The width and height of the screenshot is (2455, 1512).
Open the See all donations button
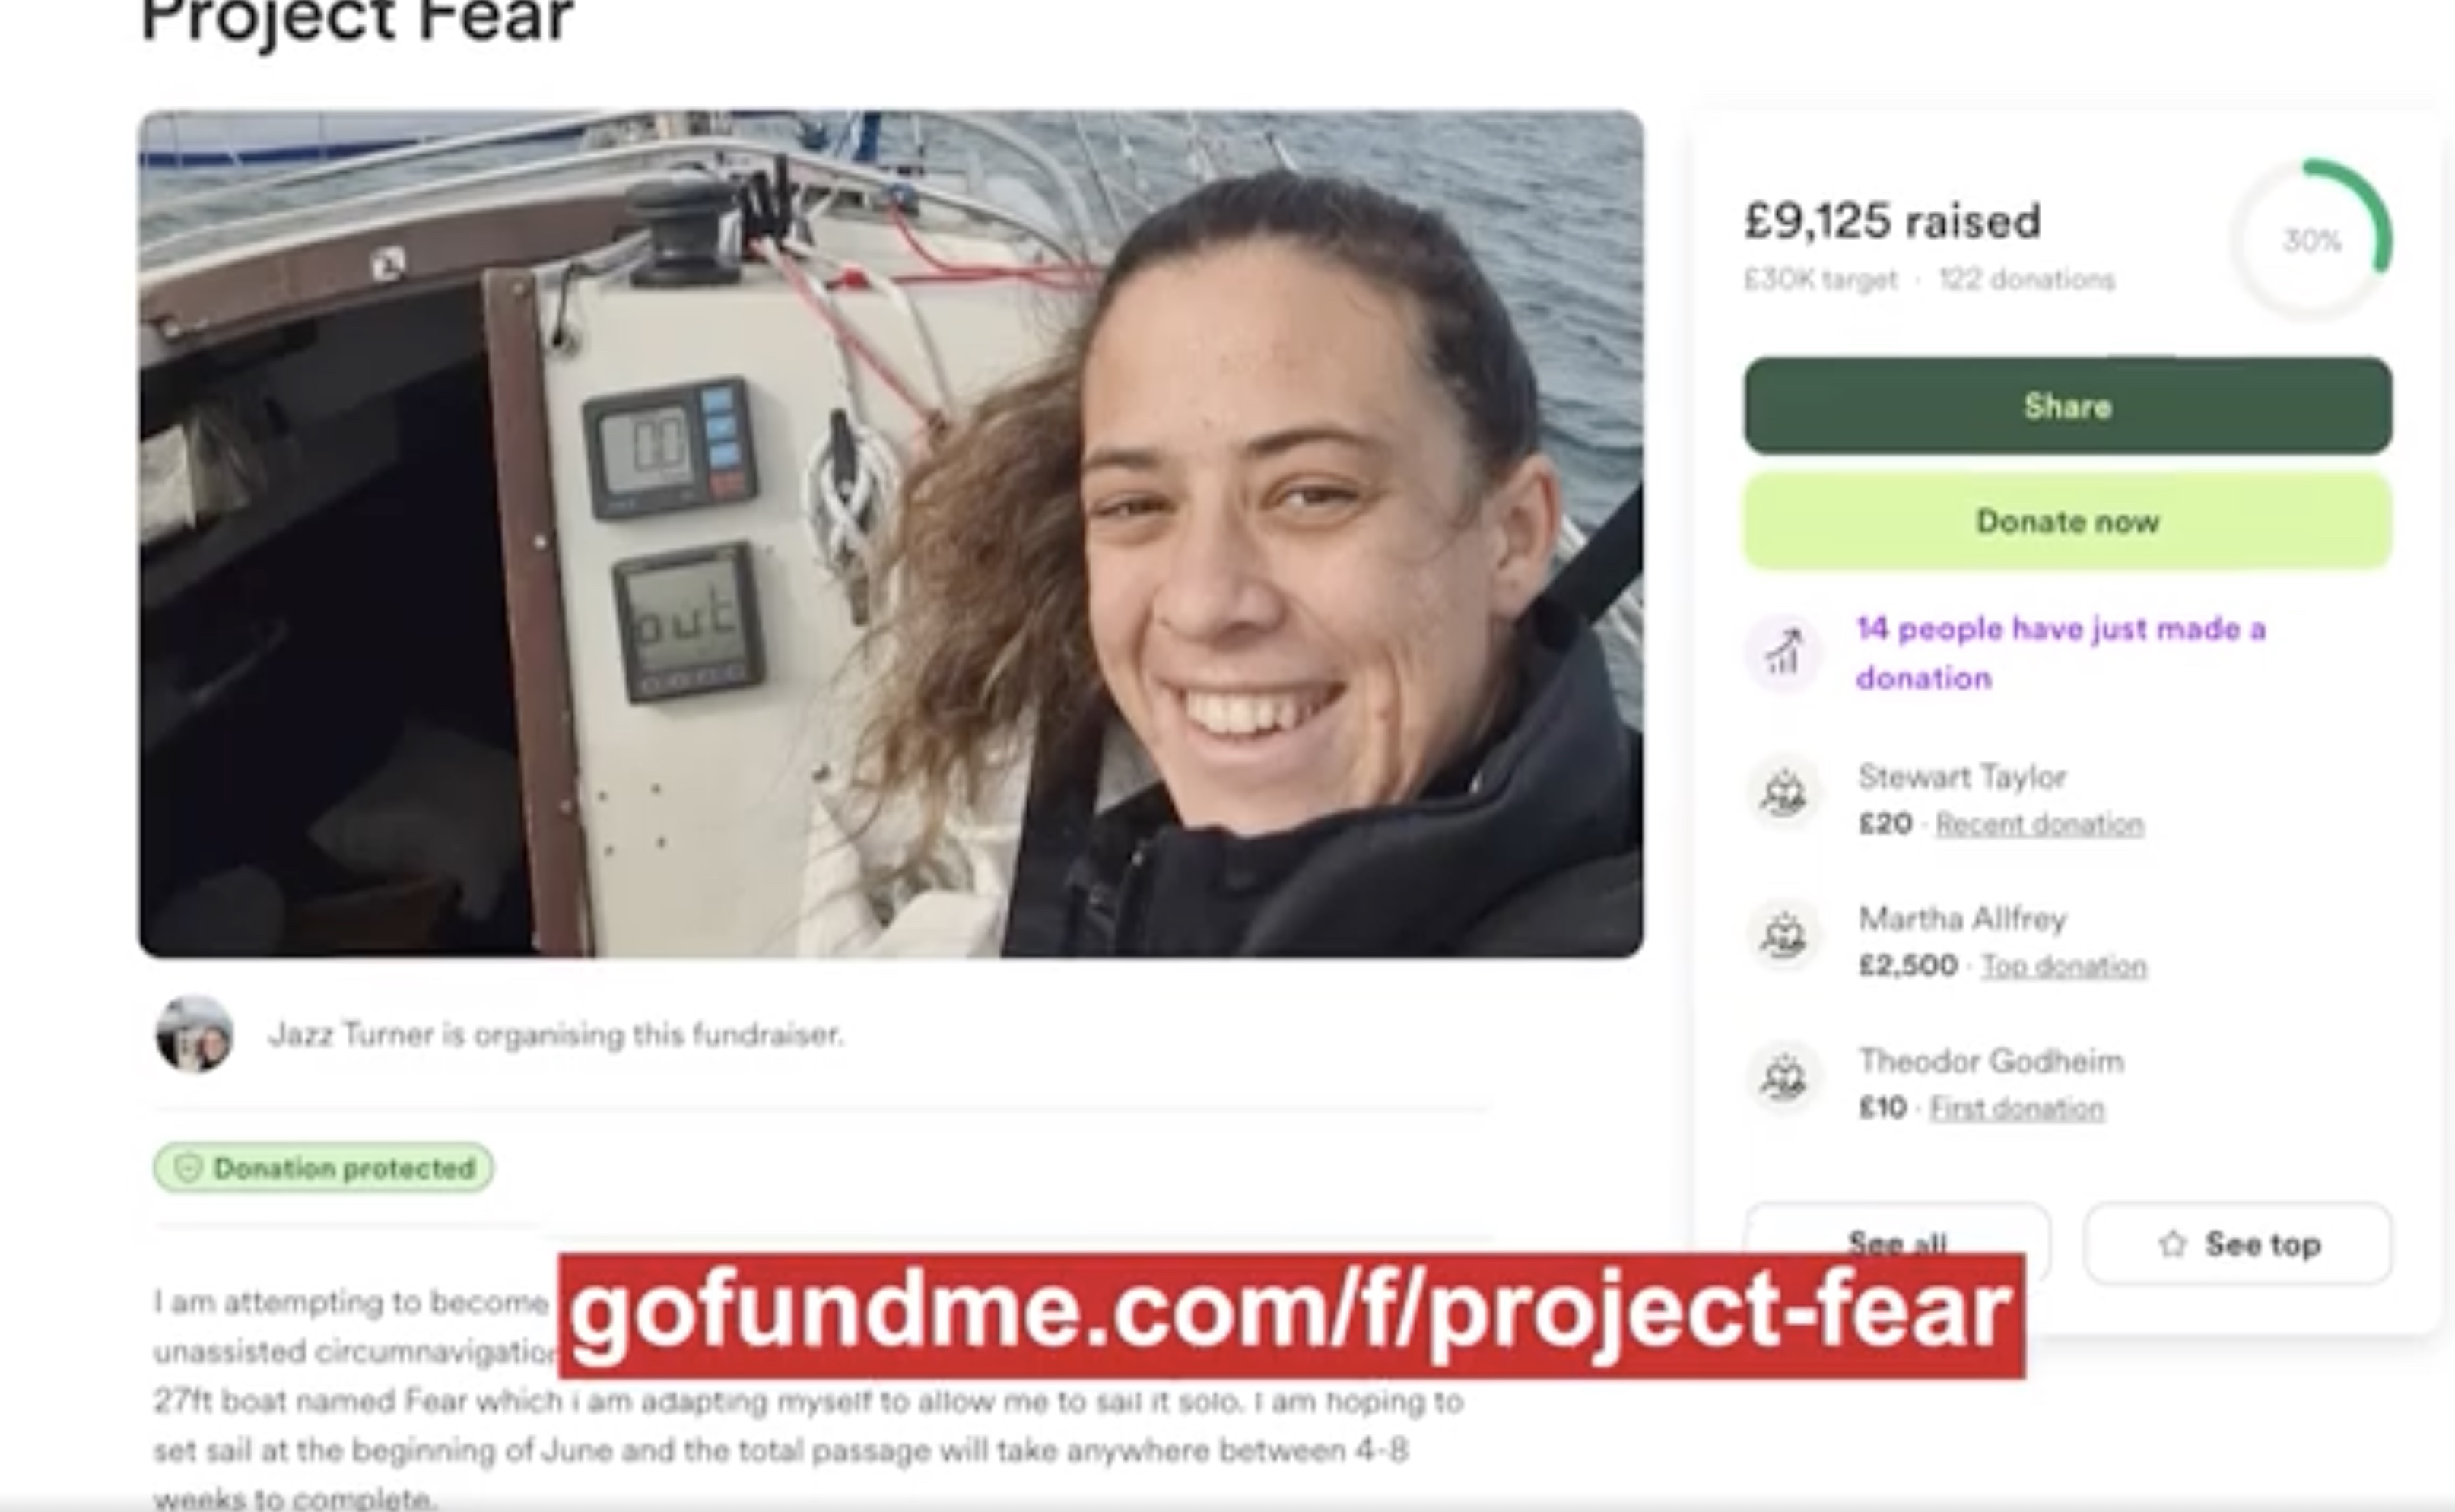click(x=1897, y=1240)
